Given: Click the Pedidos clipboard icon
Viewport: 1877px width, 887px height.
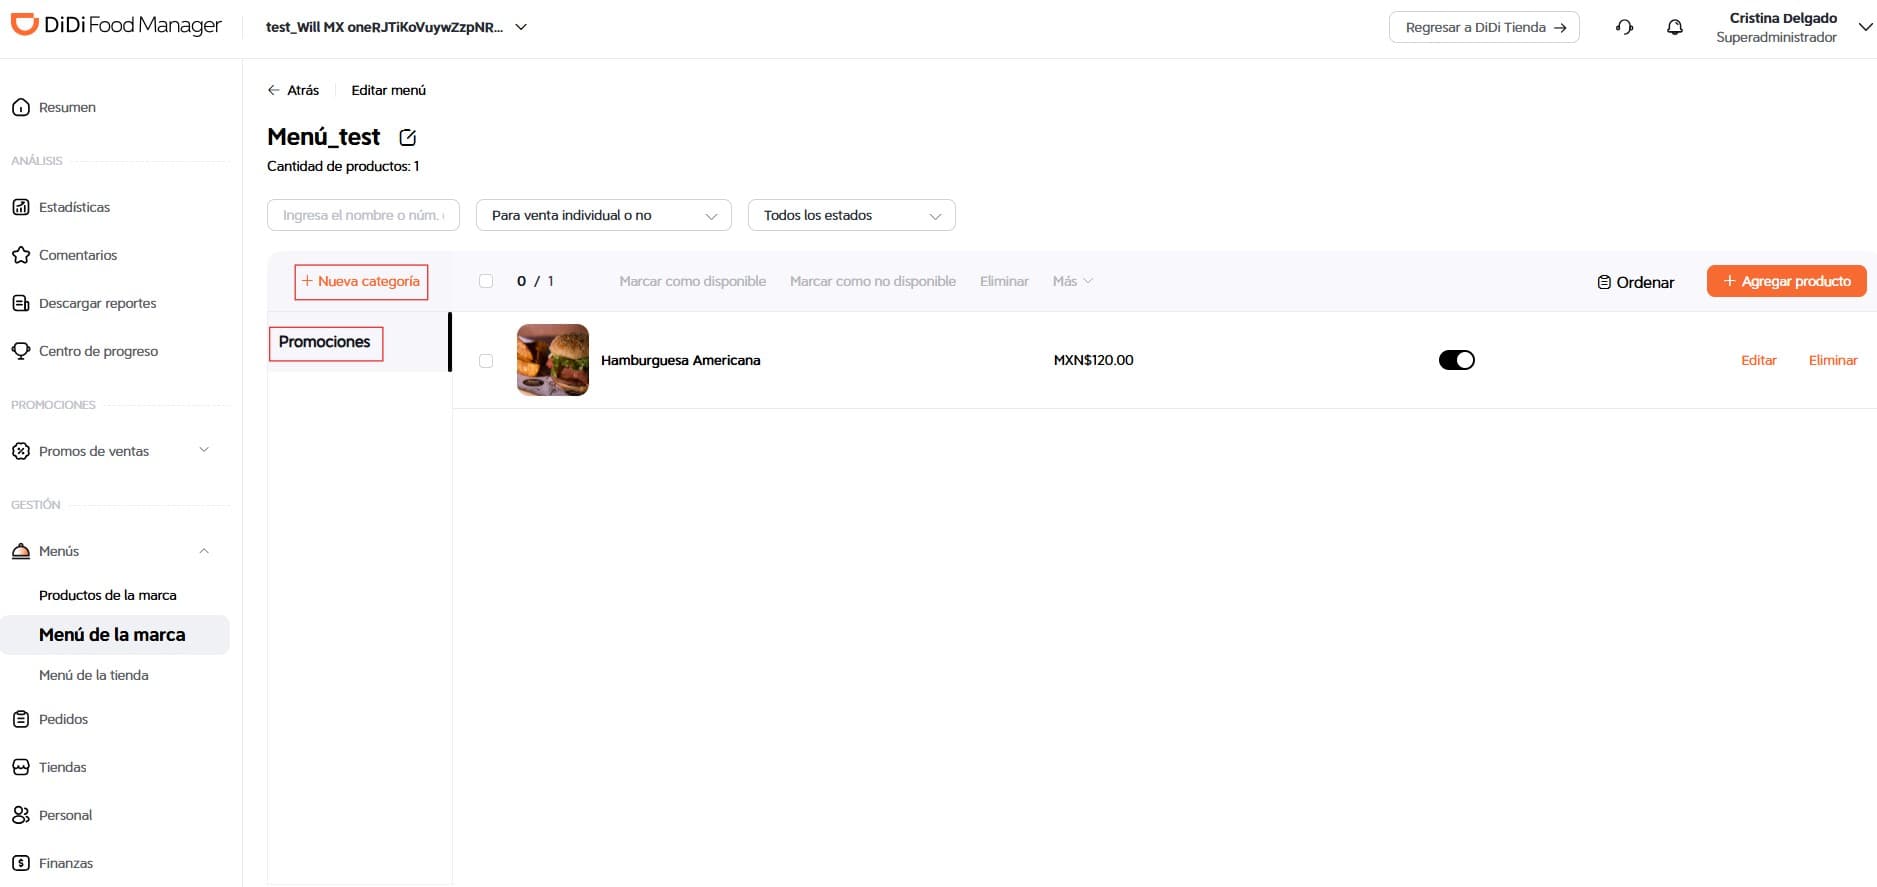Looking at the screenshot, I should 21,719.
